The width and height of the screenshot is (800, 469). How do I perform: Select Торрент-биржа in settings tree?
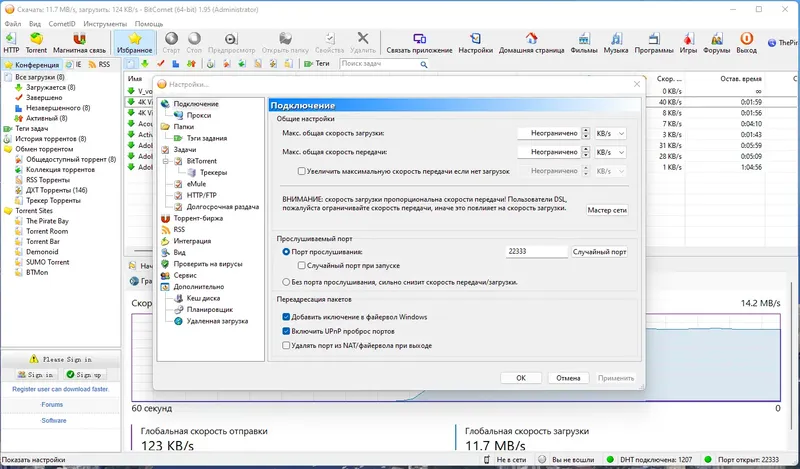[198, 218]
